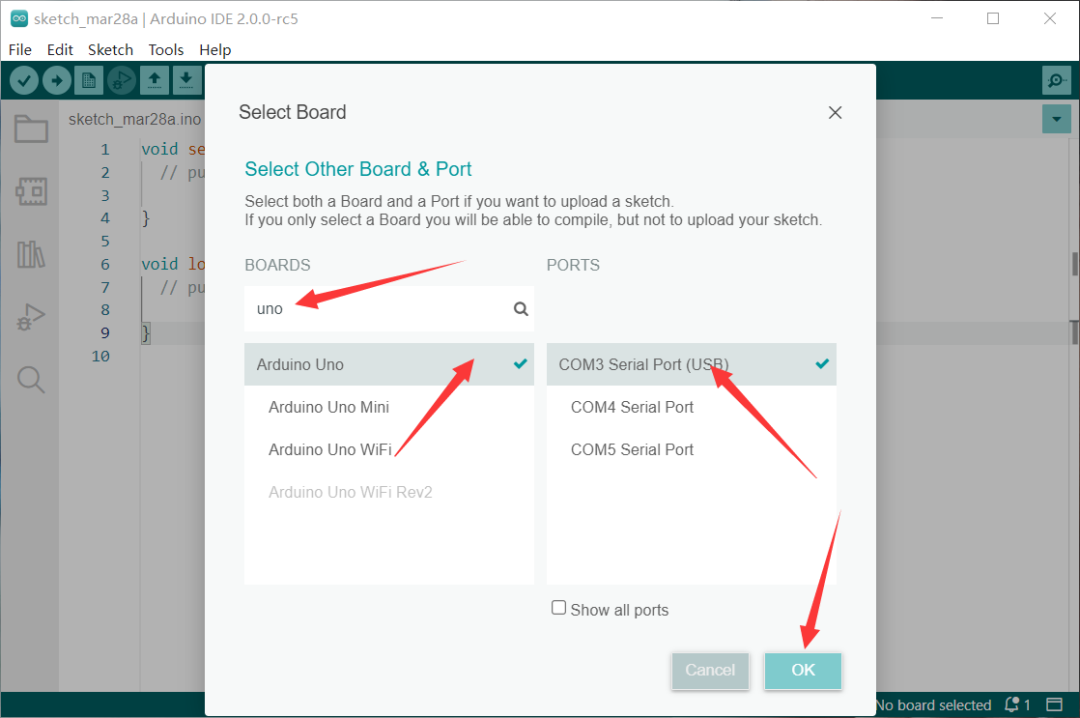Screen dimensions: 1080x718
Task: Open the Boards Manager sidebar icon
Action: pos(31,191)
